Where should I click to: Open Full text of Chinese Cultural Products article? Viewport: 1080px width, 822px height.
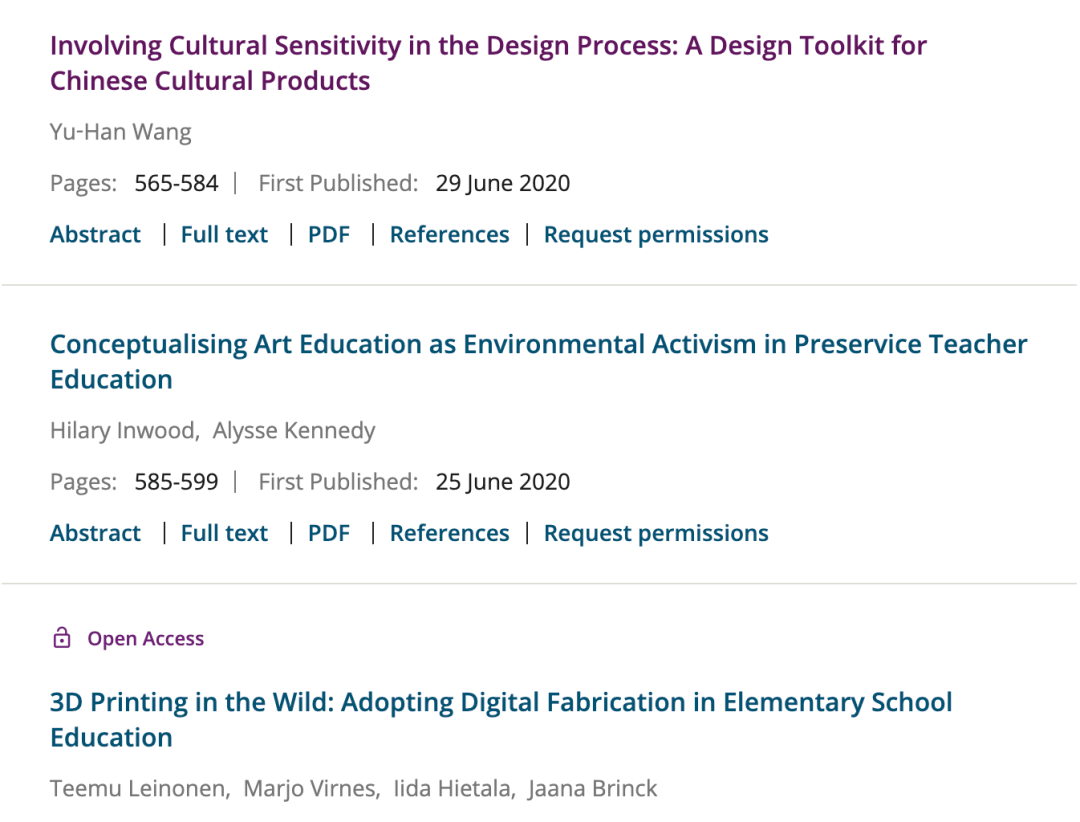(x=224, y=234)
